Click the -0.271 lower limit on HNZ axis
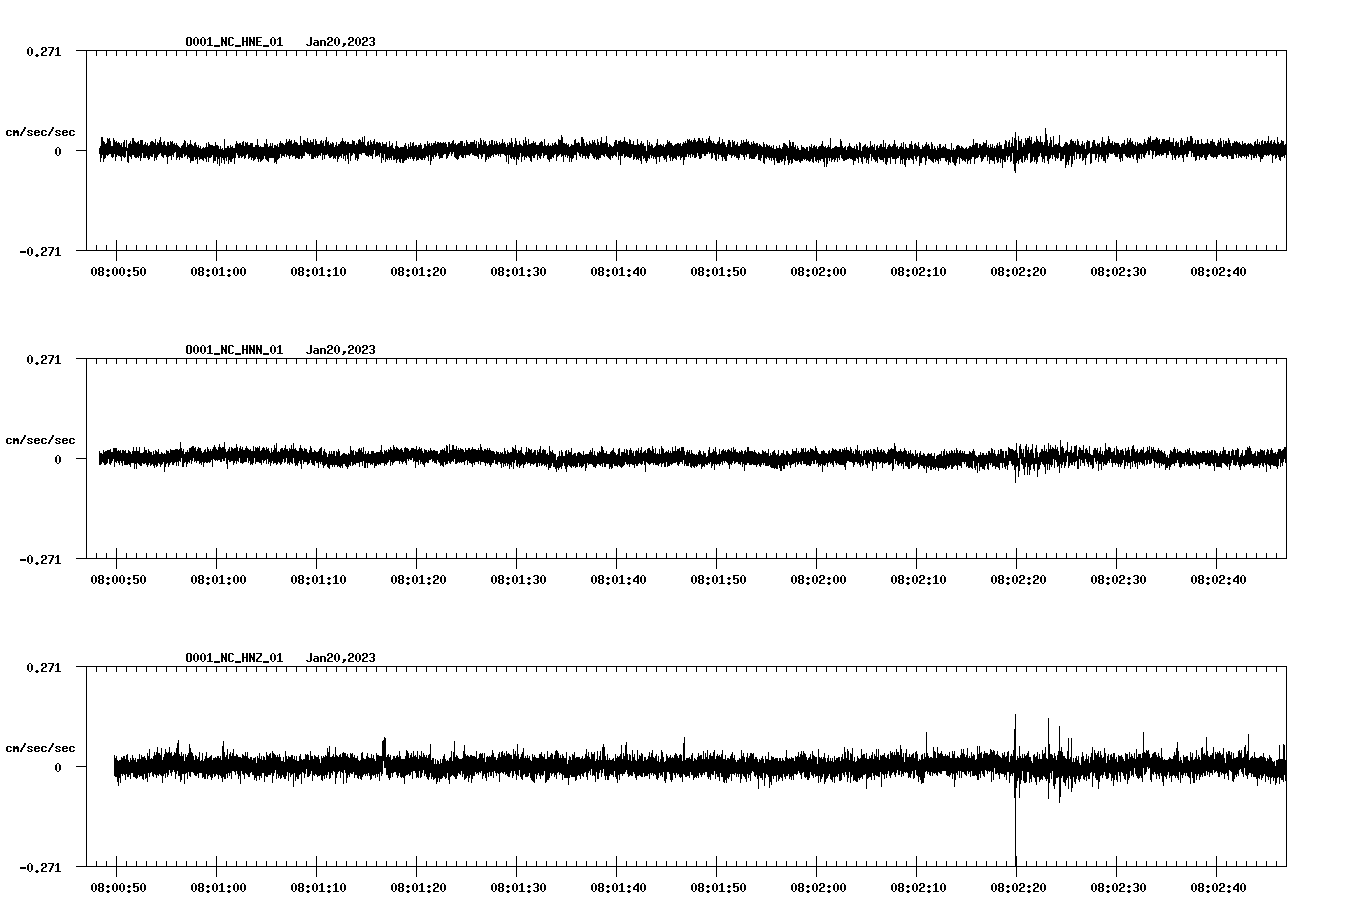Viewport: 1358px width, 924px height. (x=40, y=867)
